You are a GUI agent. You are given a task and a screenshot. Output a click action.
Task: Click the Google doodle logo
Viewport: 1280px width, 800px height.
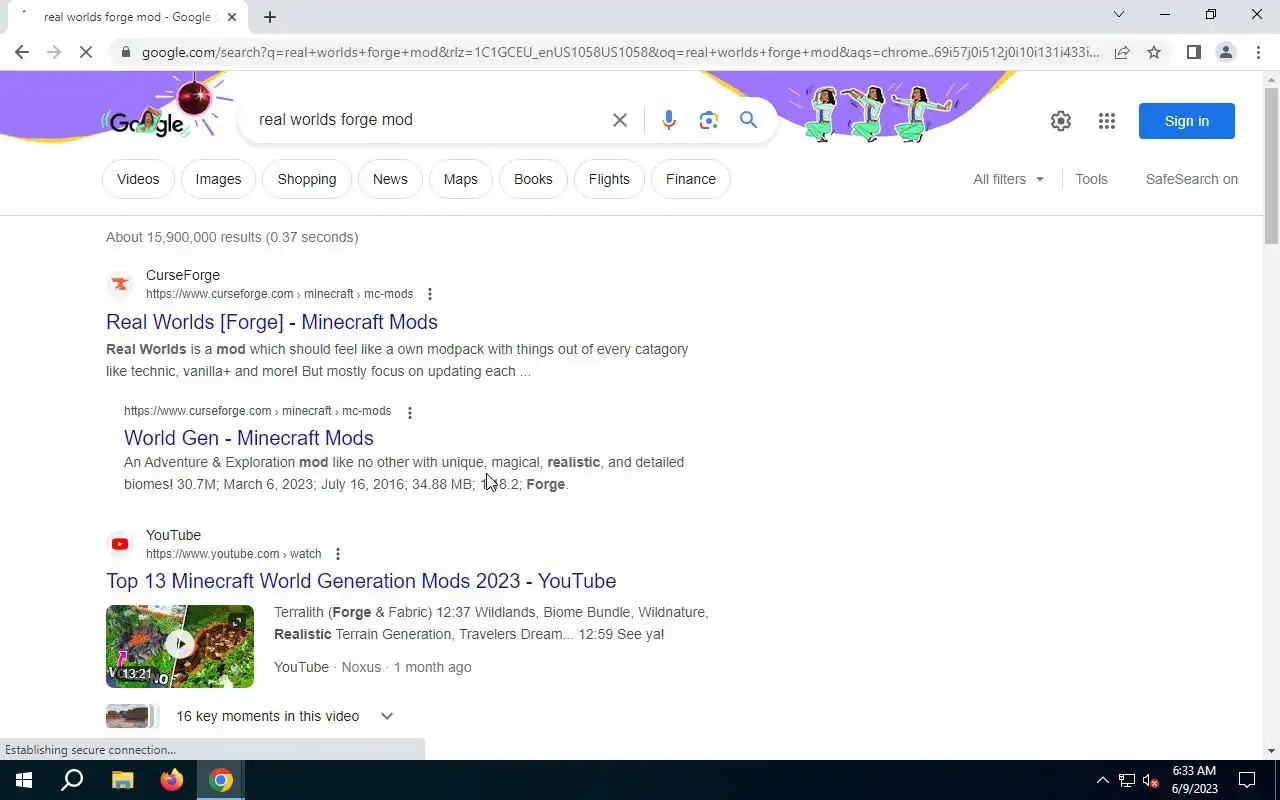(x=147, y=123)
